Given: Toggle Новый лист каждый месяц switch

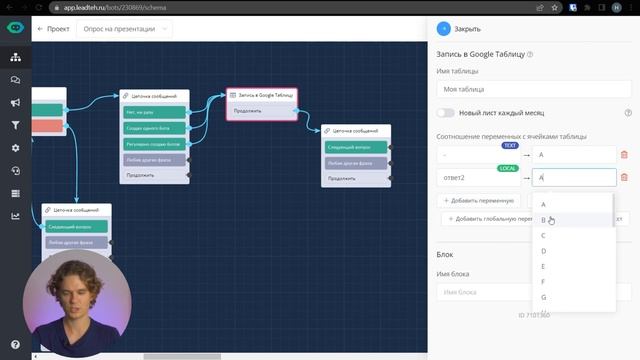Looking at the screenshot, I should 445,113.
